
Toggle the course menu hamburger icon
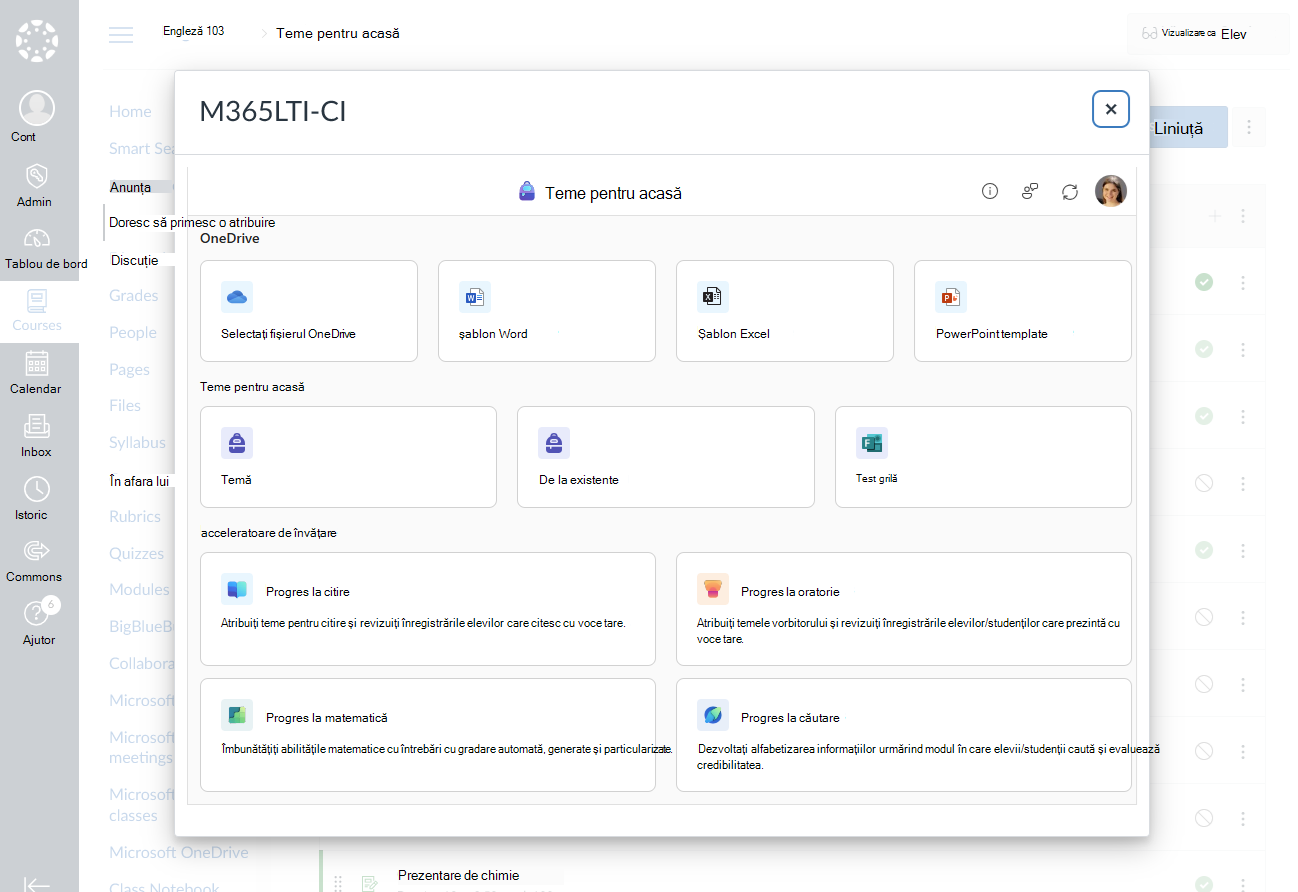click(121, 33)
